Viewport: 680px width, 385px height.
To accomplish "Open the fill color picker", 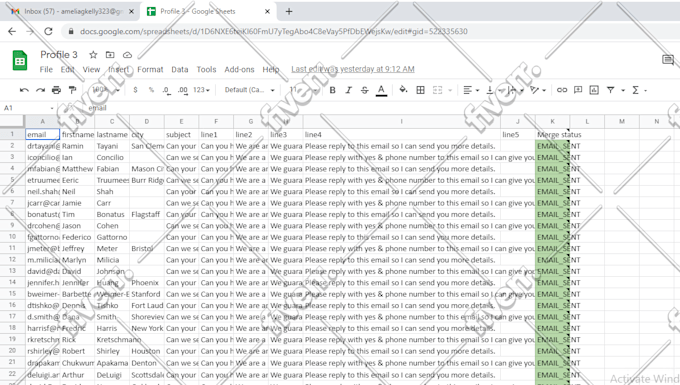I will [x=403, y=90].
